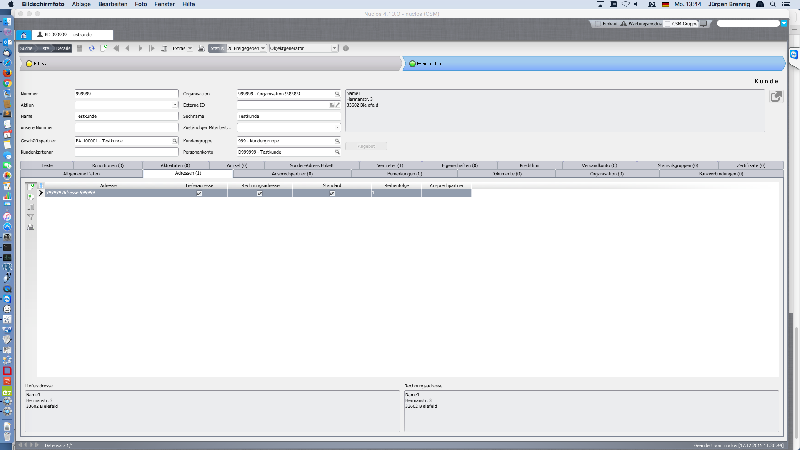Click the save disk toolbar icon
The width and height of the screenshot is (800, 450).
point(80,48)
